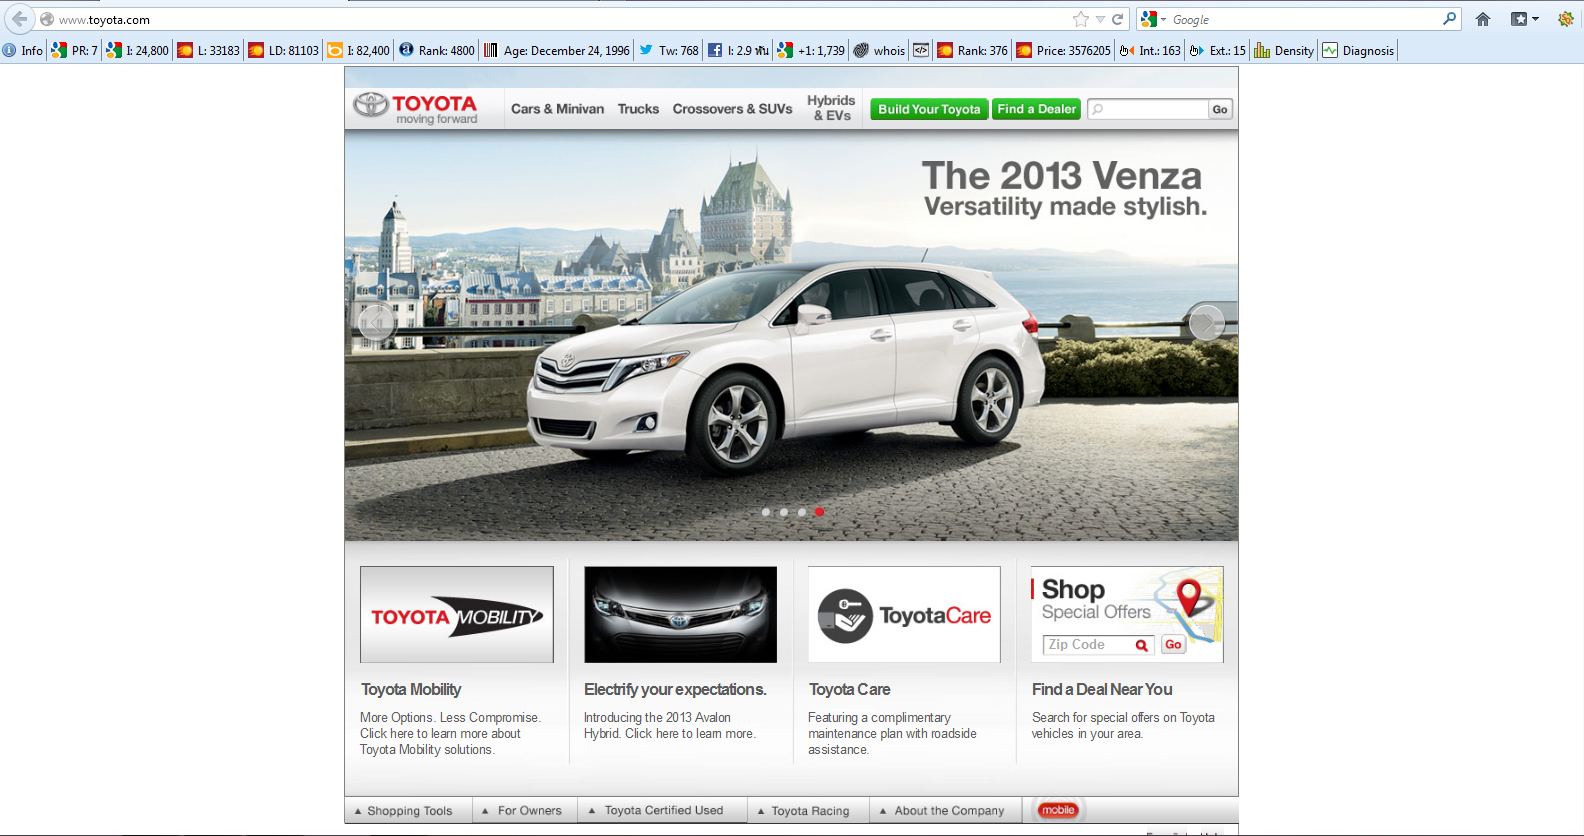This screenshot has width=1584, height=836.
Task: Open the Toyota Mobility heading link
Action: (x=411, y=689)
